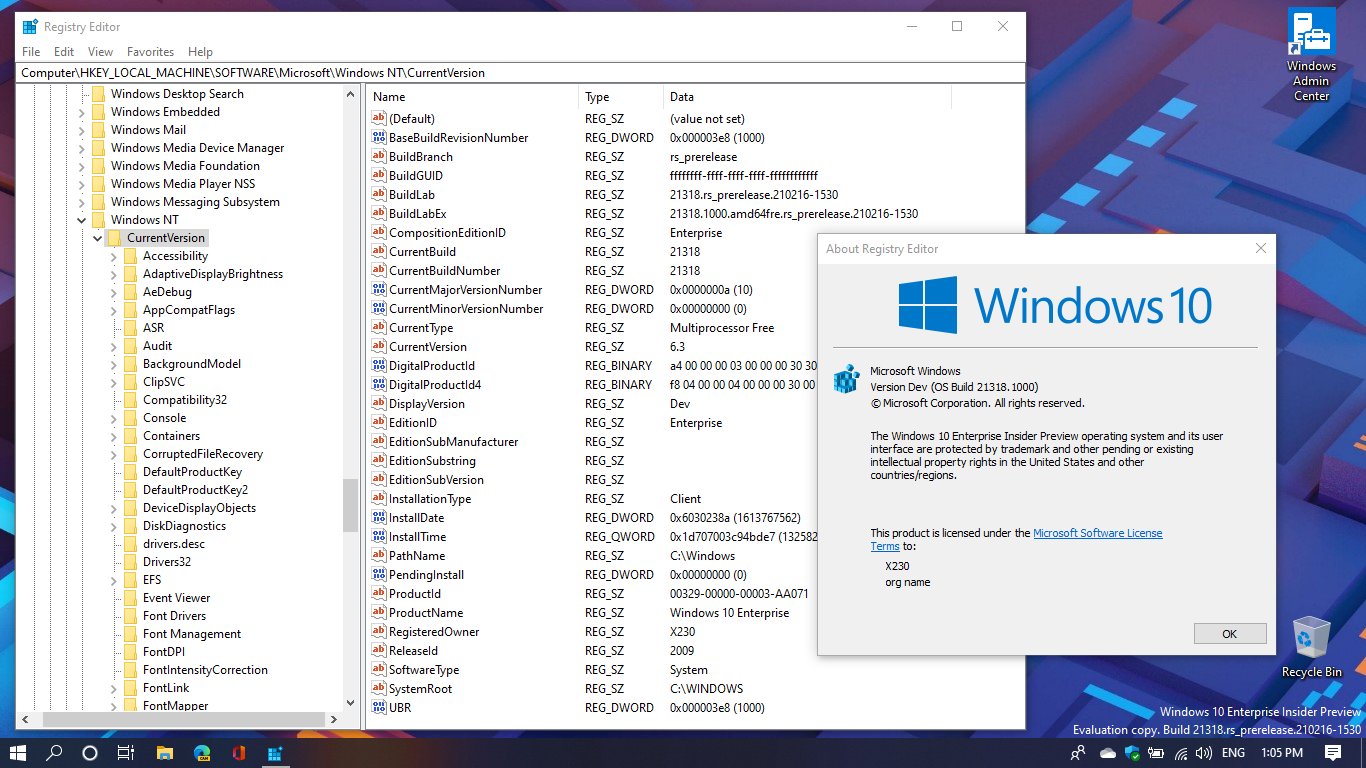Collapse the Windows NT key

click(x=82, y=220)
